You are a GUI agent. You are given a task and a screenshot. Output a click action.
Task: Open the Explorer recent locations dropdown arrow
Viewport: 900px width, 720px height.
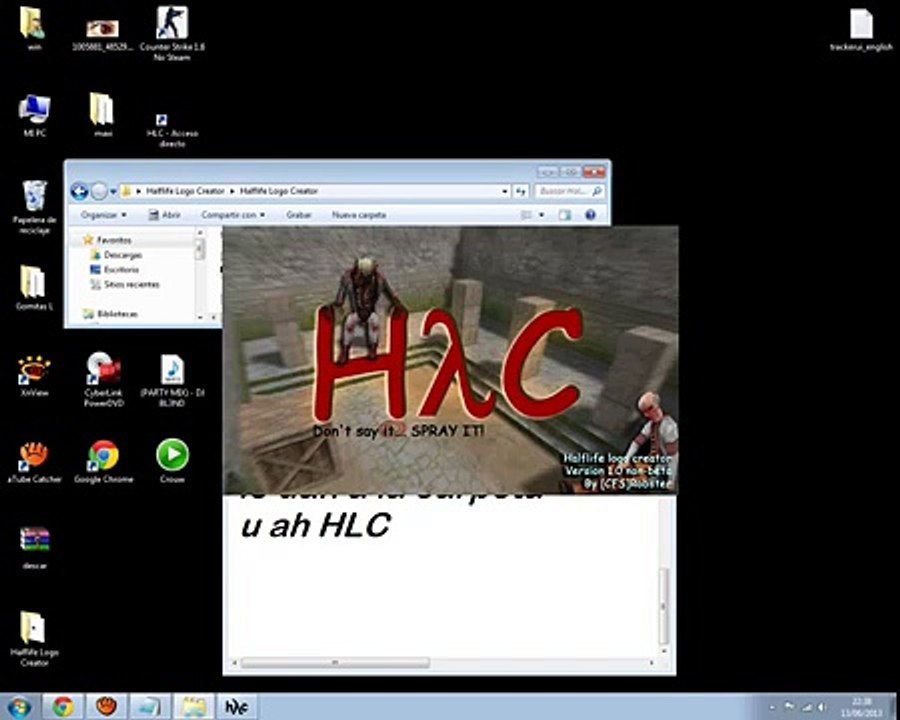(x=113, y=191)
